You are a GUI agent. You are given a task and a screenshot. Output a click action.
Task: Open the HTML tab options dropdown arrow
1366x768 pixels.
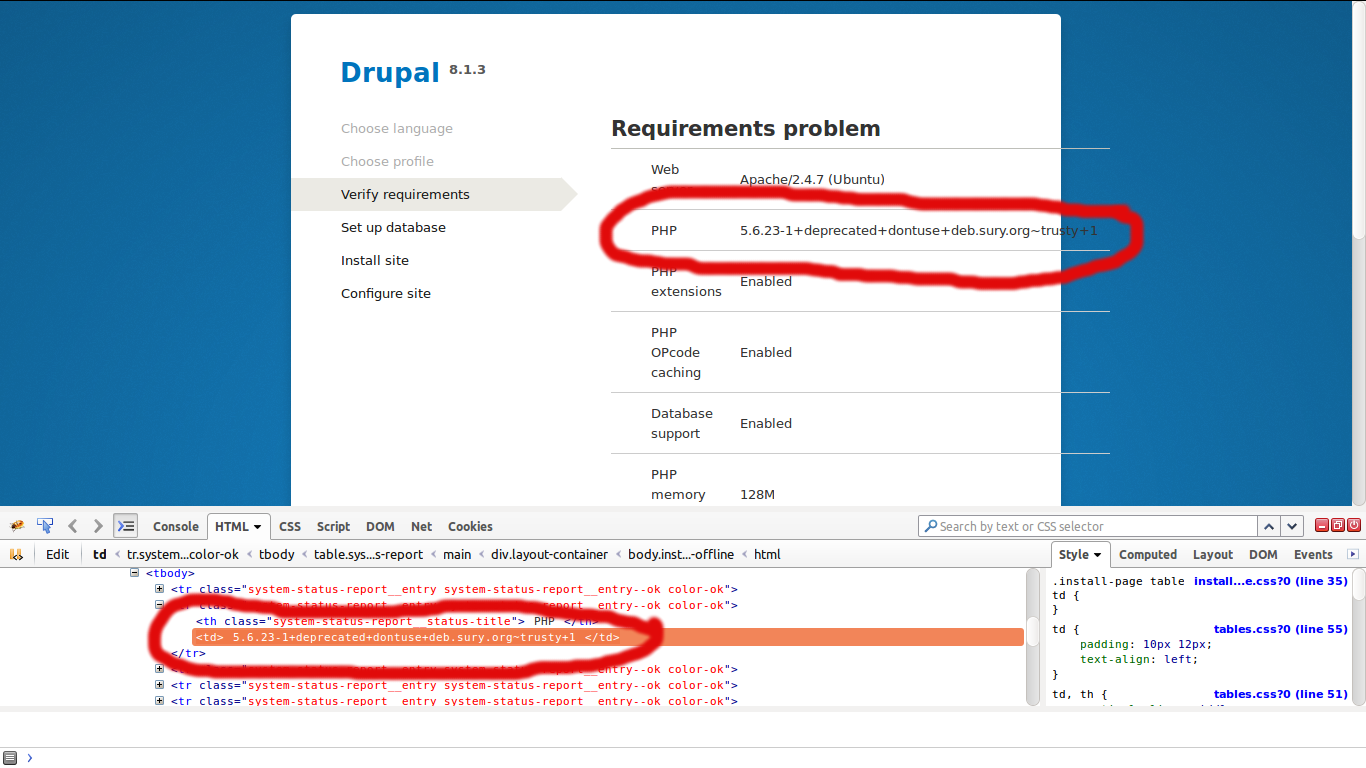click(257, 526)
